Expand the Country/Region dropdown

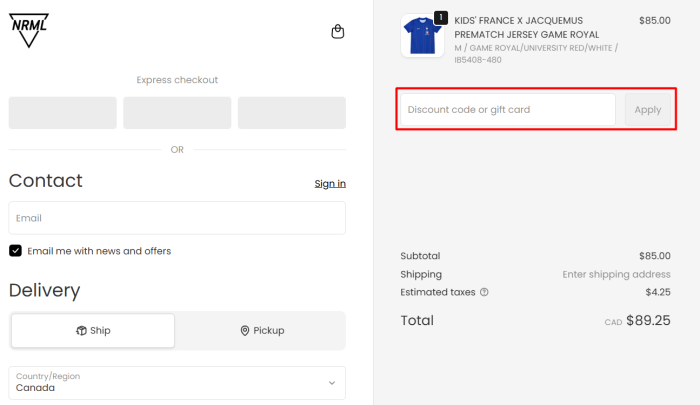pos(177,383)
